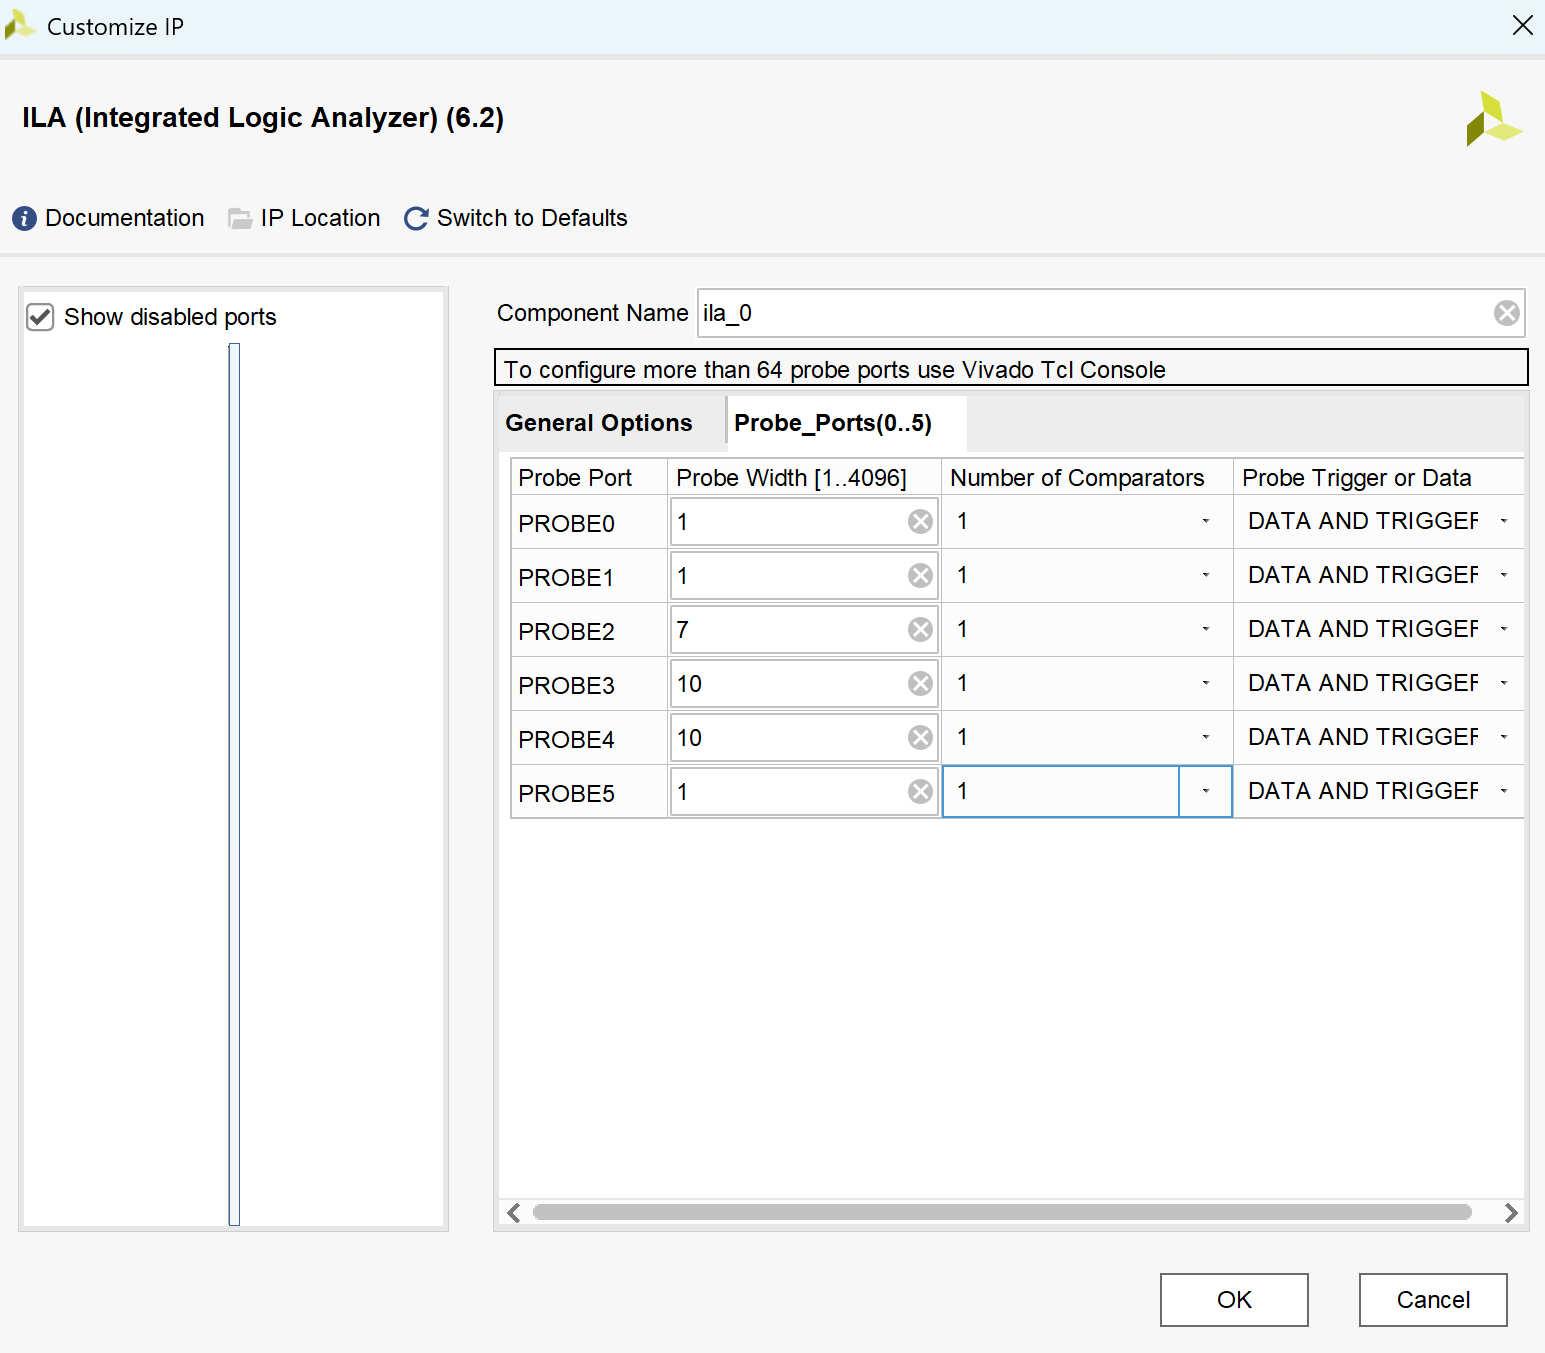Viewport: 1545px width, 1353px height.
Task: Click the ports preview vertical bar
Action: pos(234,784)
